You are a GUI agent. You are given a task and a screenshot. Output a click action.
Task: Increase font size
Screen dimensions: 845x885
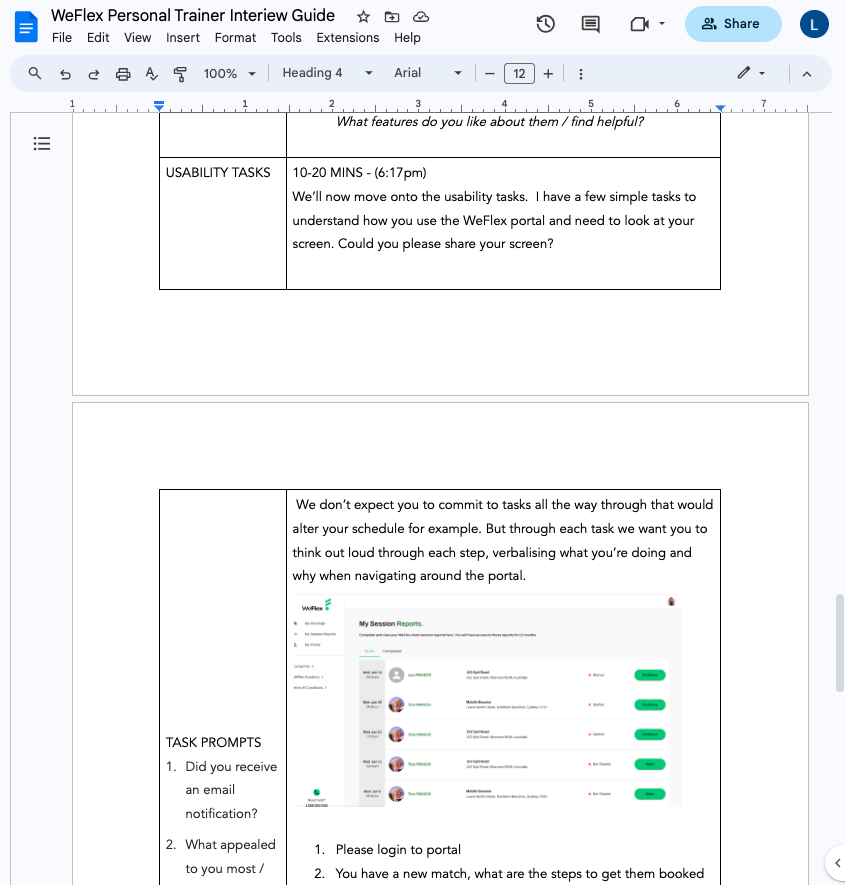pos(548,74)
